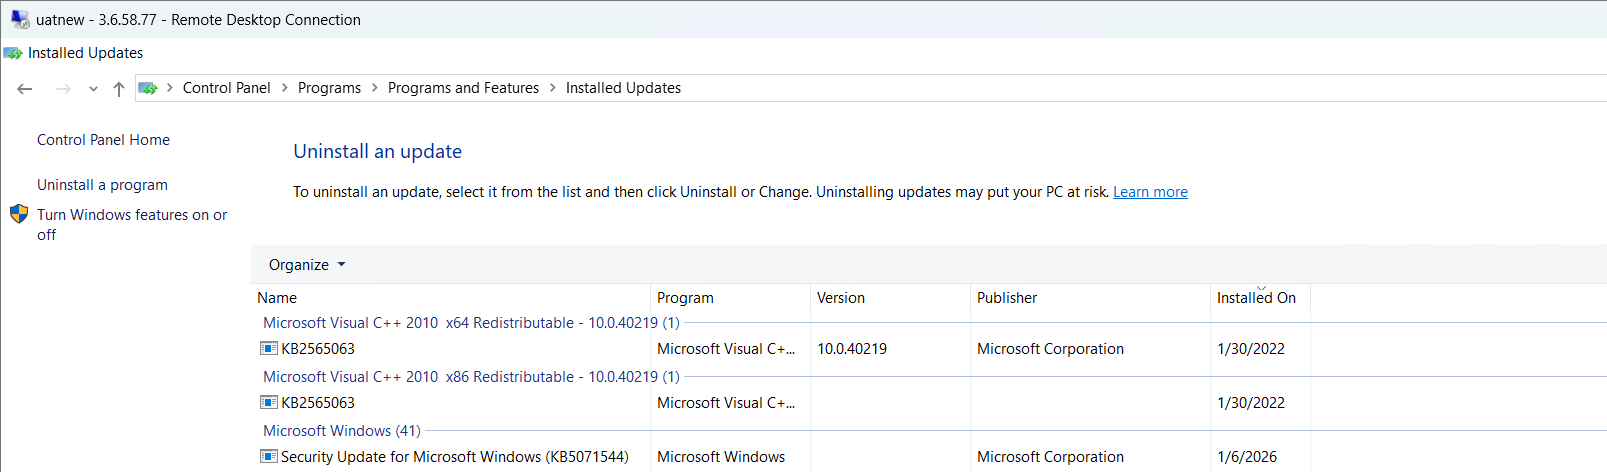Expand chevron after Programs breadcrumb
The width and height of the screenshot is (1607, 472).
point(375,88)
